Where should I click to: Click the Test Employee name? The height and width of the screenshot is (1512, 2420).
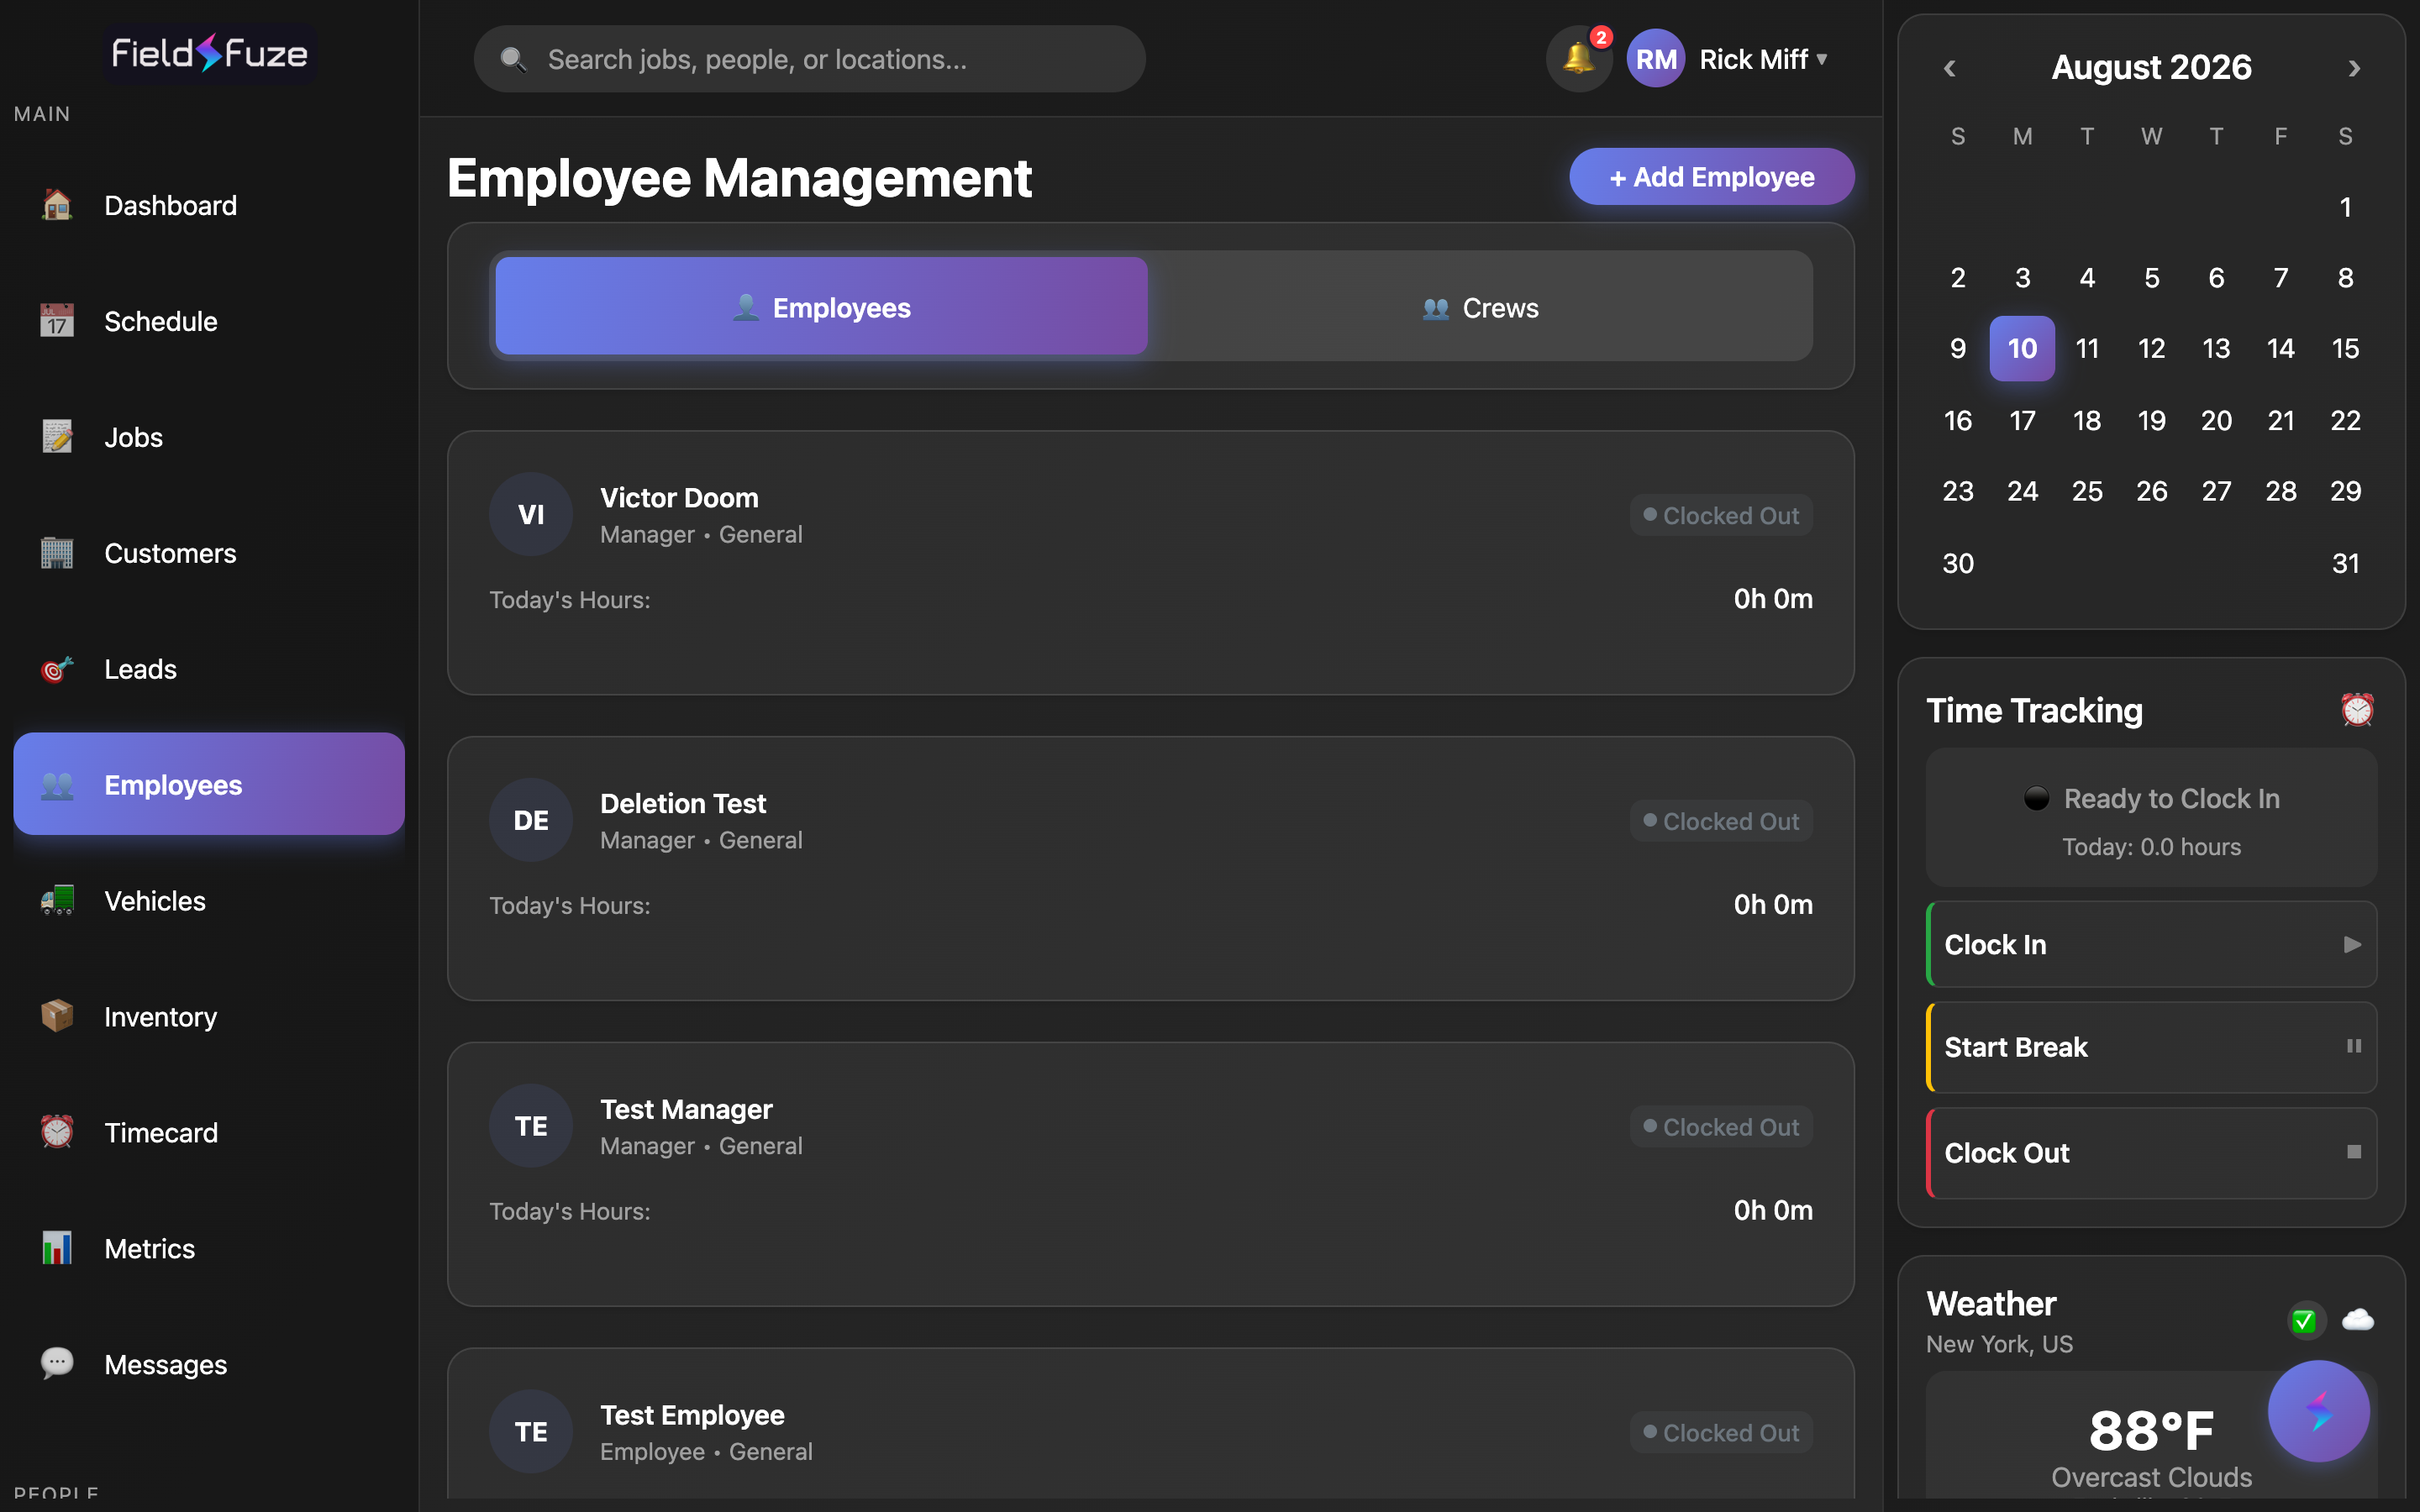(x=692, y=1415)
